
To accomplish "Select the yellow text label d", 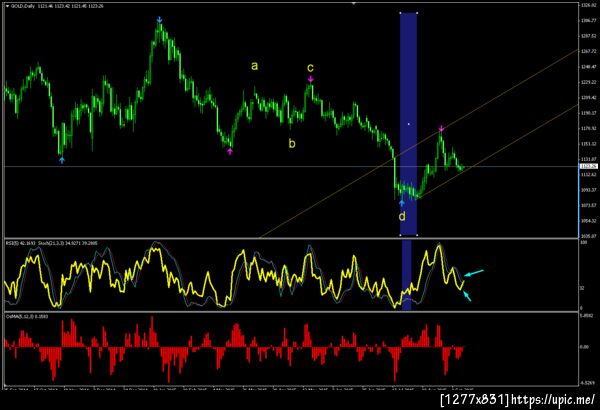I will pyautogui.click(x=402, y=217).
